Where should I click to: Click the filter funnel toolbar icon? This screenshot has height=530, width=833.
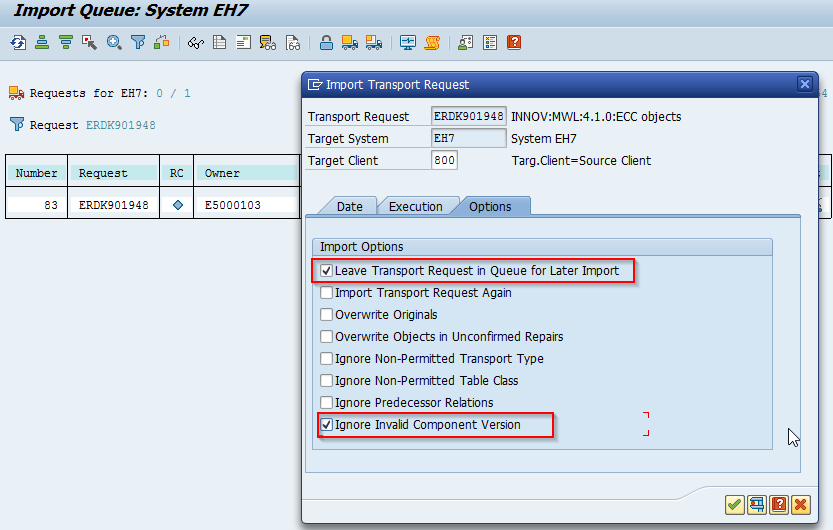click(x=138, y=42)
